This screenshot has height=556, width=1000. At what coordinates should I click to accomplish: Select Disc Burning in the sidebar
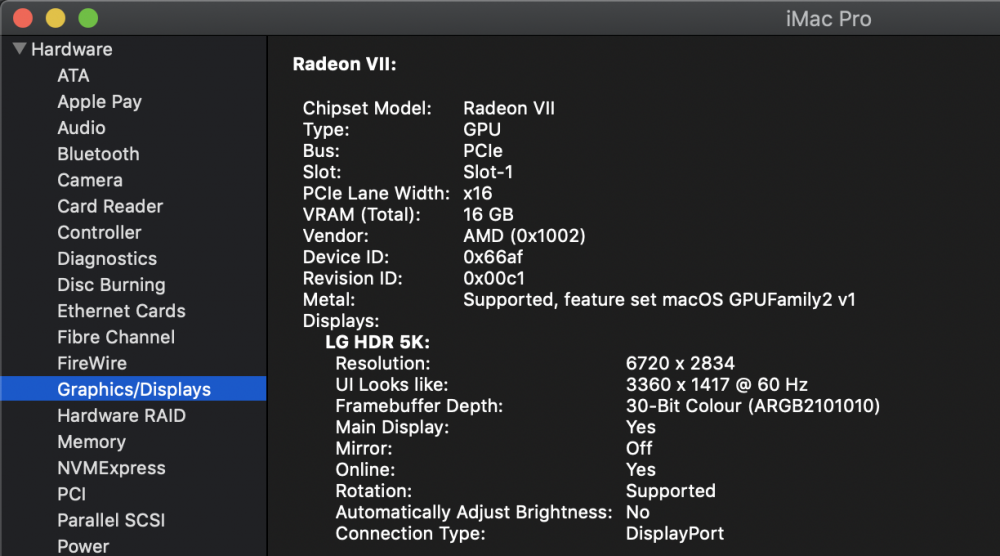(x=112, y=285)
